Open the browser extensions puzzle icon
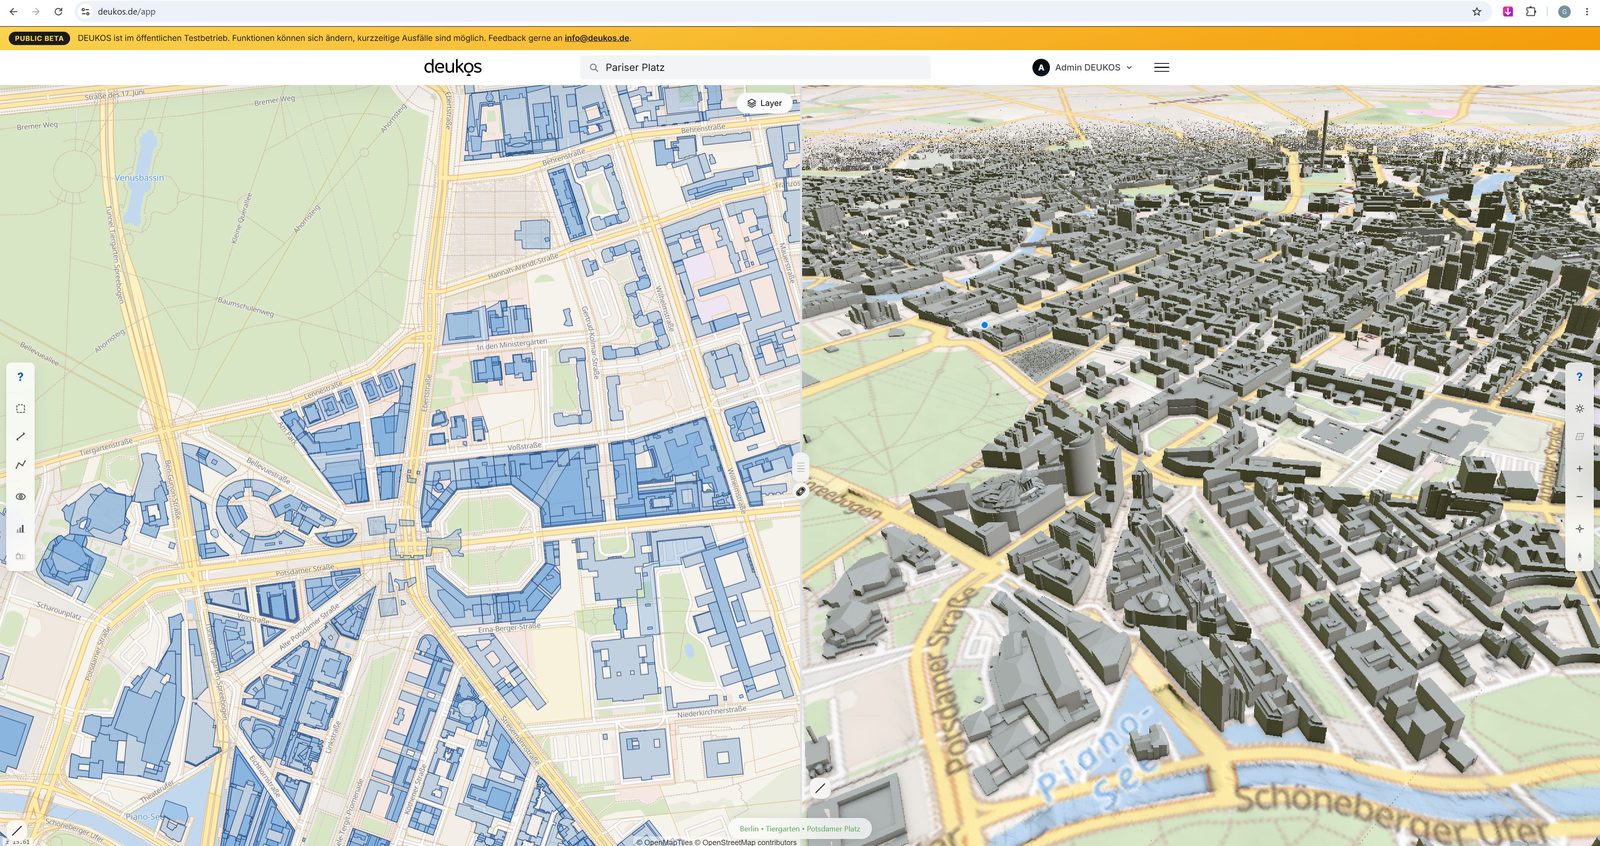The image size is (1600, 846). coord(1531,12)
